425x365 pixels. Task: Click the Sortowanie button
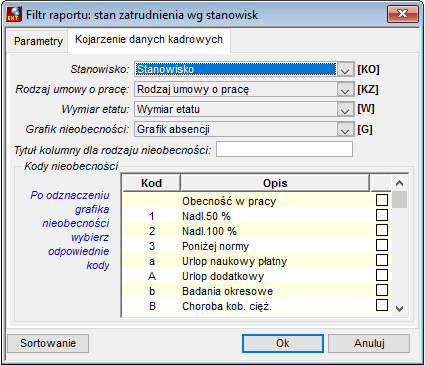(48, 343)
